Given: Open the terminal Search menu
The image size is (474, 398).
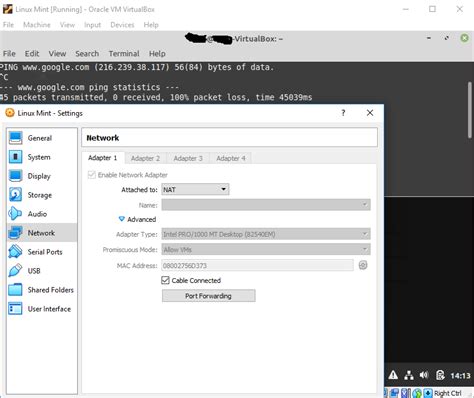Looking at the screenshot, I should click(x=87, y=53).
